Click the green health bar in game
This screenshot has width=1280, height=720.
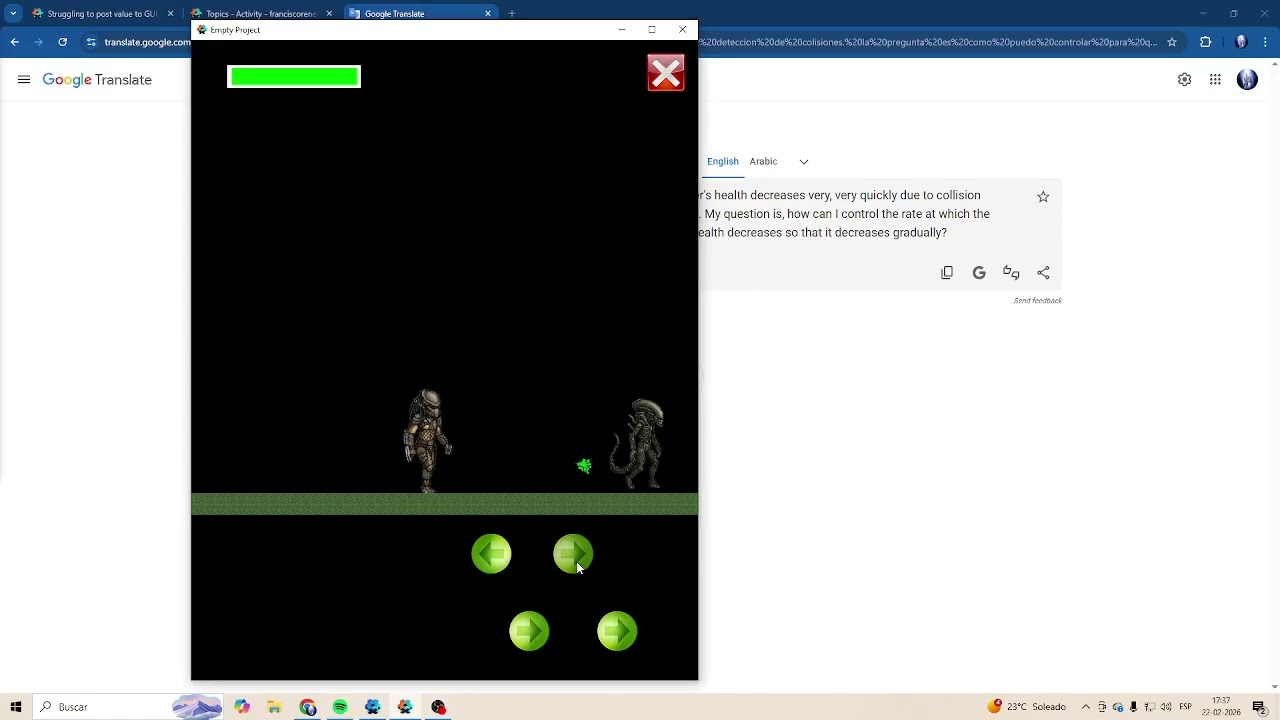point(294,77)
